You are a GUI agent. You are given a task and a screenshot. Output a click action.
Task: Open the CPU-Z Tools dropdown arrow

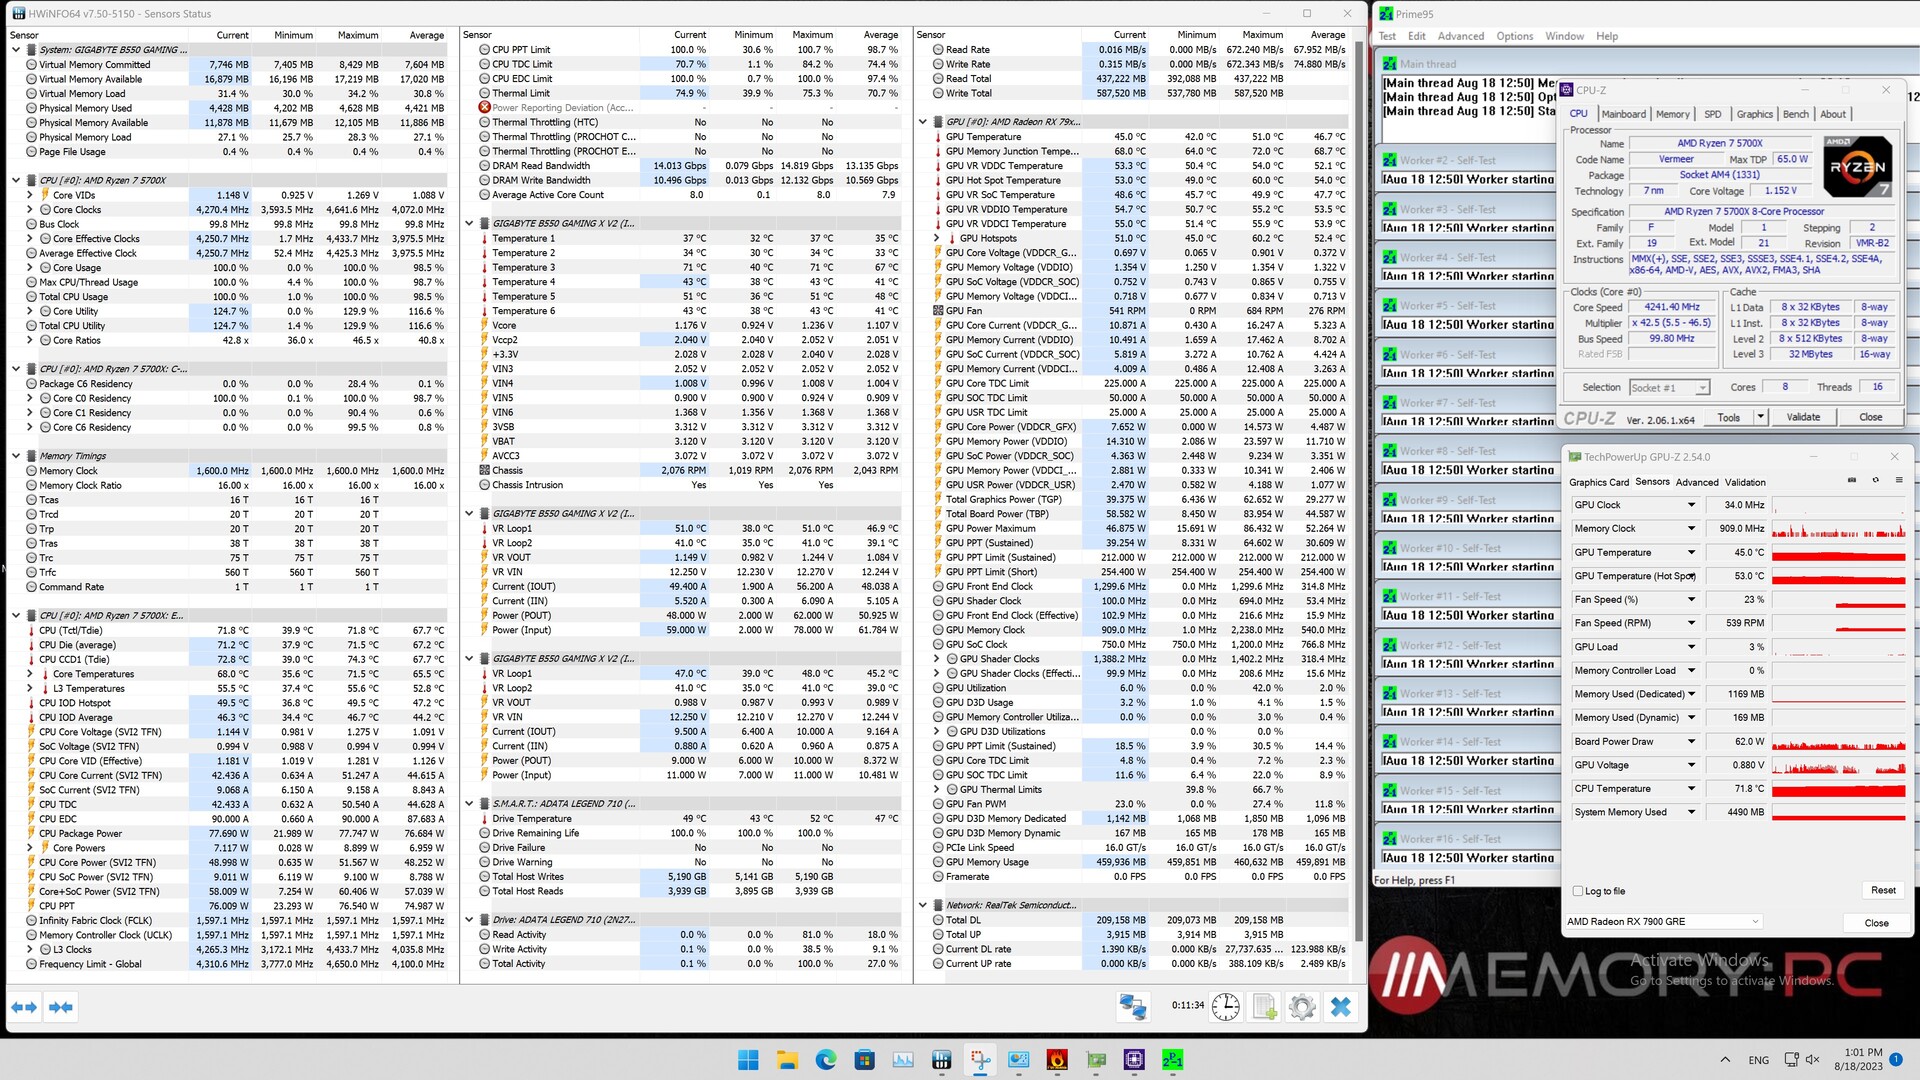pyautogui.click(x=1761, y=417)
